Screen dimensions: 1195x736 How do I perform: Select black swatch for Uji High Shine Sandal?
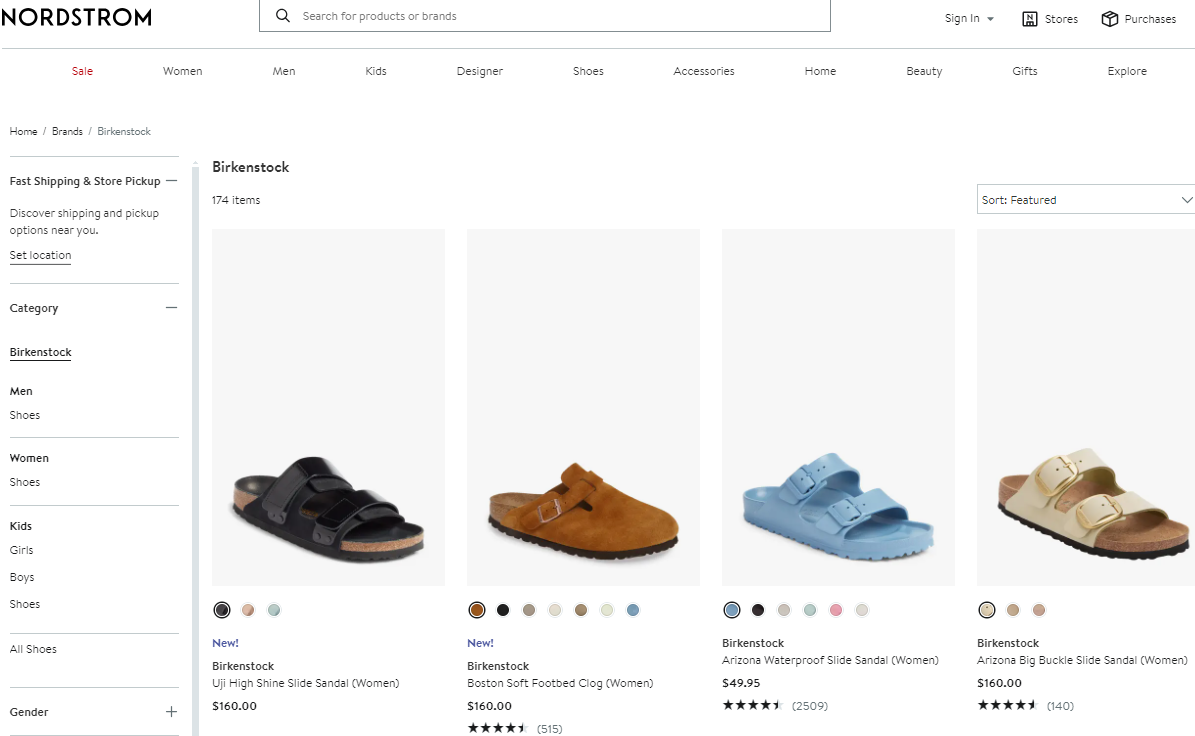(222, 610)
